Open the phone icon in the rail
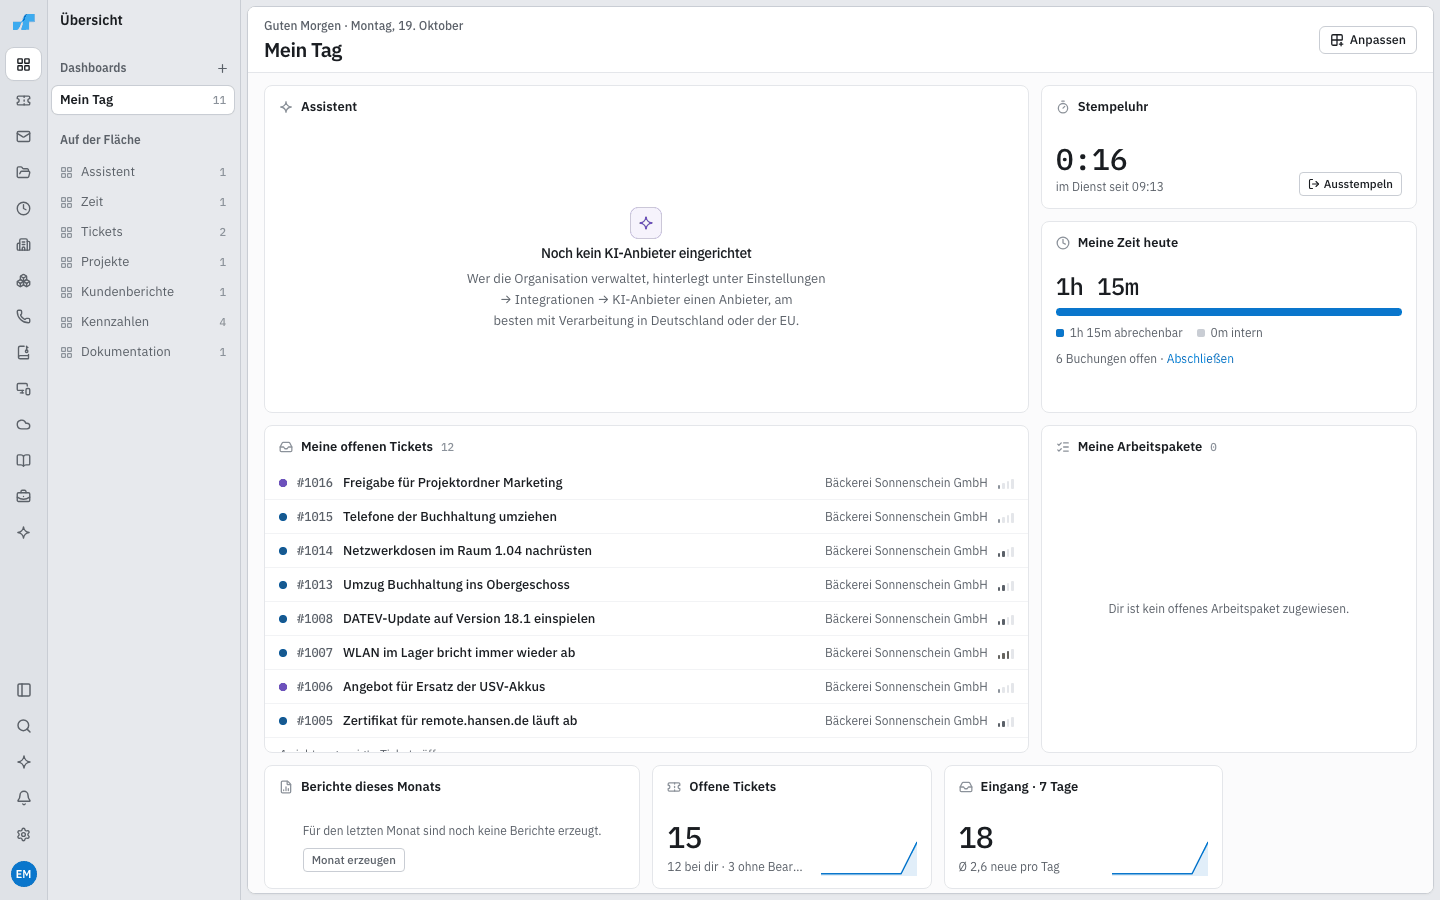This screenshot has width=1440, height=900. pyautogui.click(x=24, y=317)
